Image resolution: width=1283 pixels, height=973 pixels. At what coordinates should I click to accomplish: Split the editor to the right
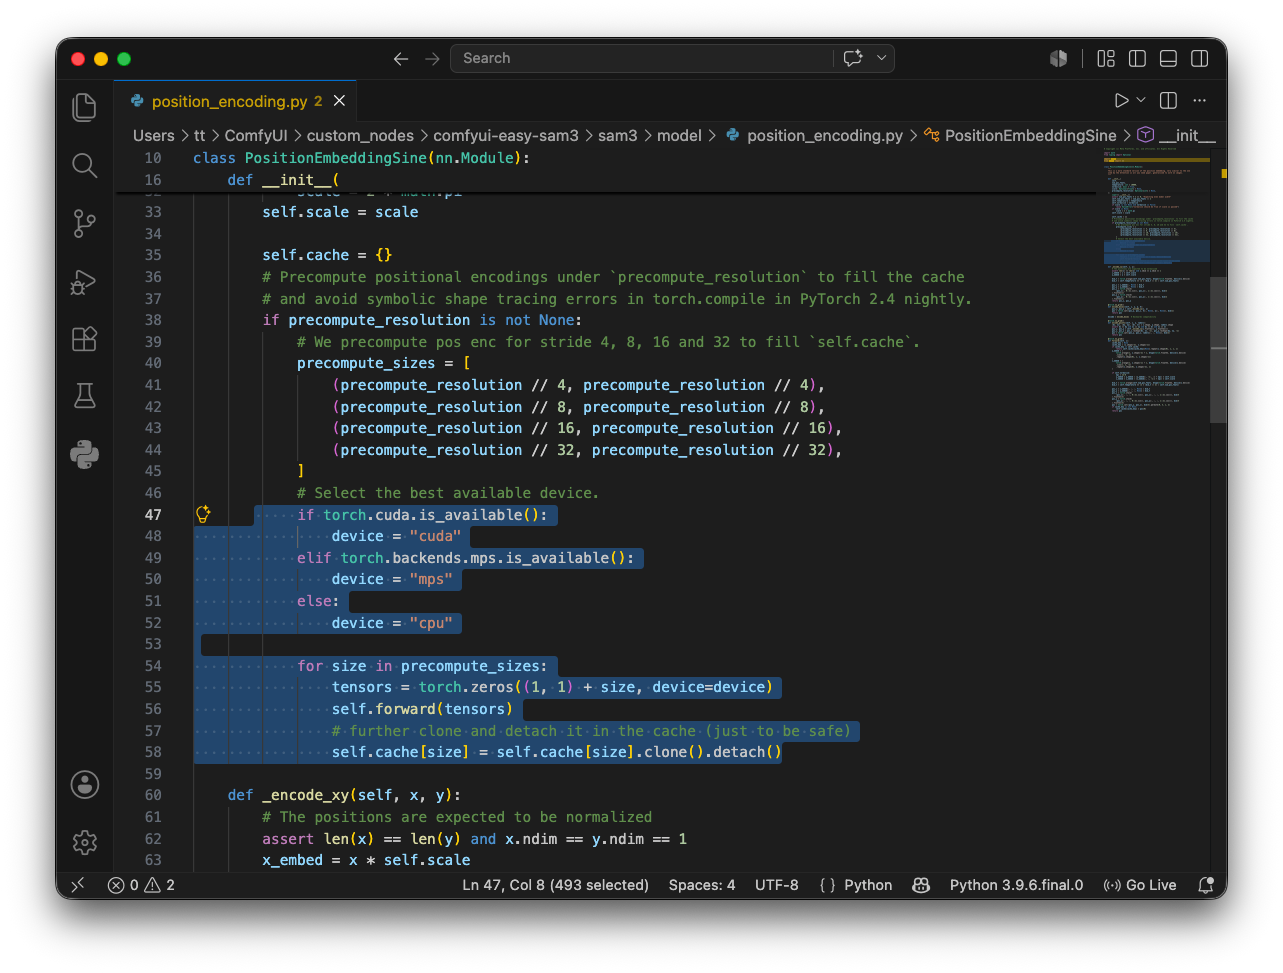pyautogui.click(x=1168, y=100)
